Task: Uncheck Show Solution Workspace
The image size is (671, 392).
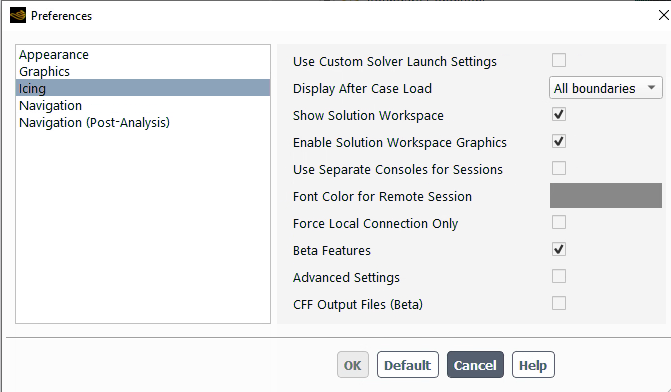Action: (558, 114)
